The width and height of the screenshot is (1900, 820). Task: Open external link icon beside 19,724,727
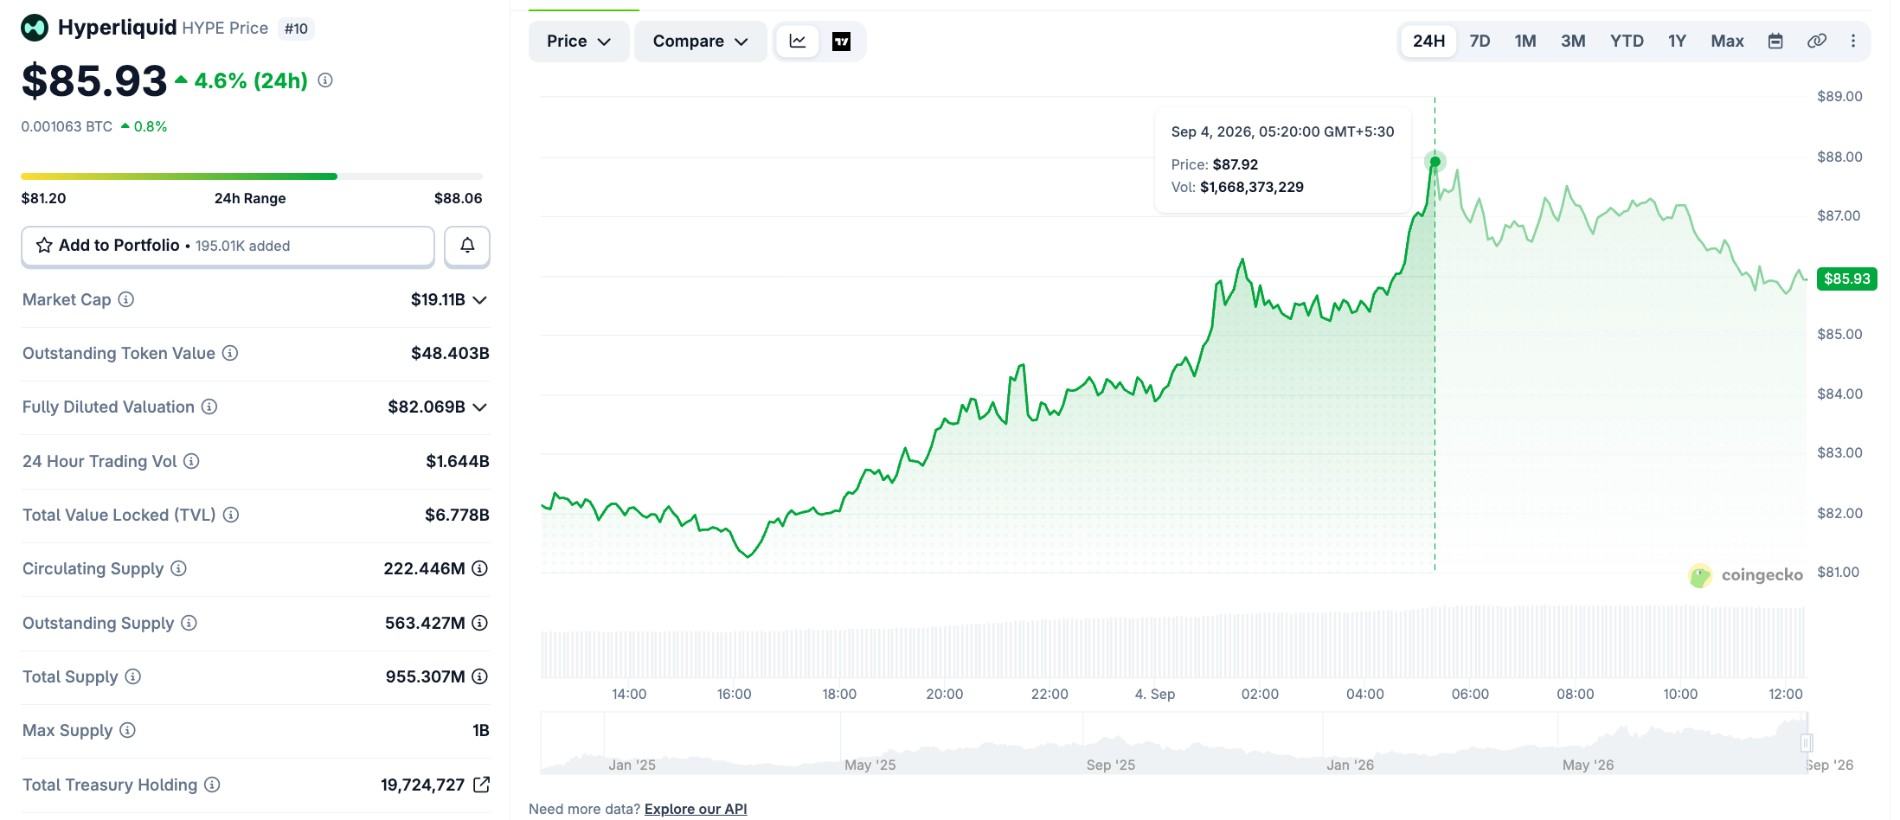click(x=481, y=785)
